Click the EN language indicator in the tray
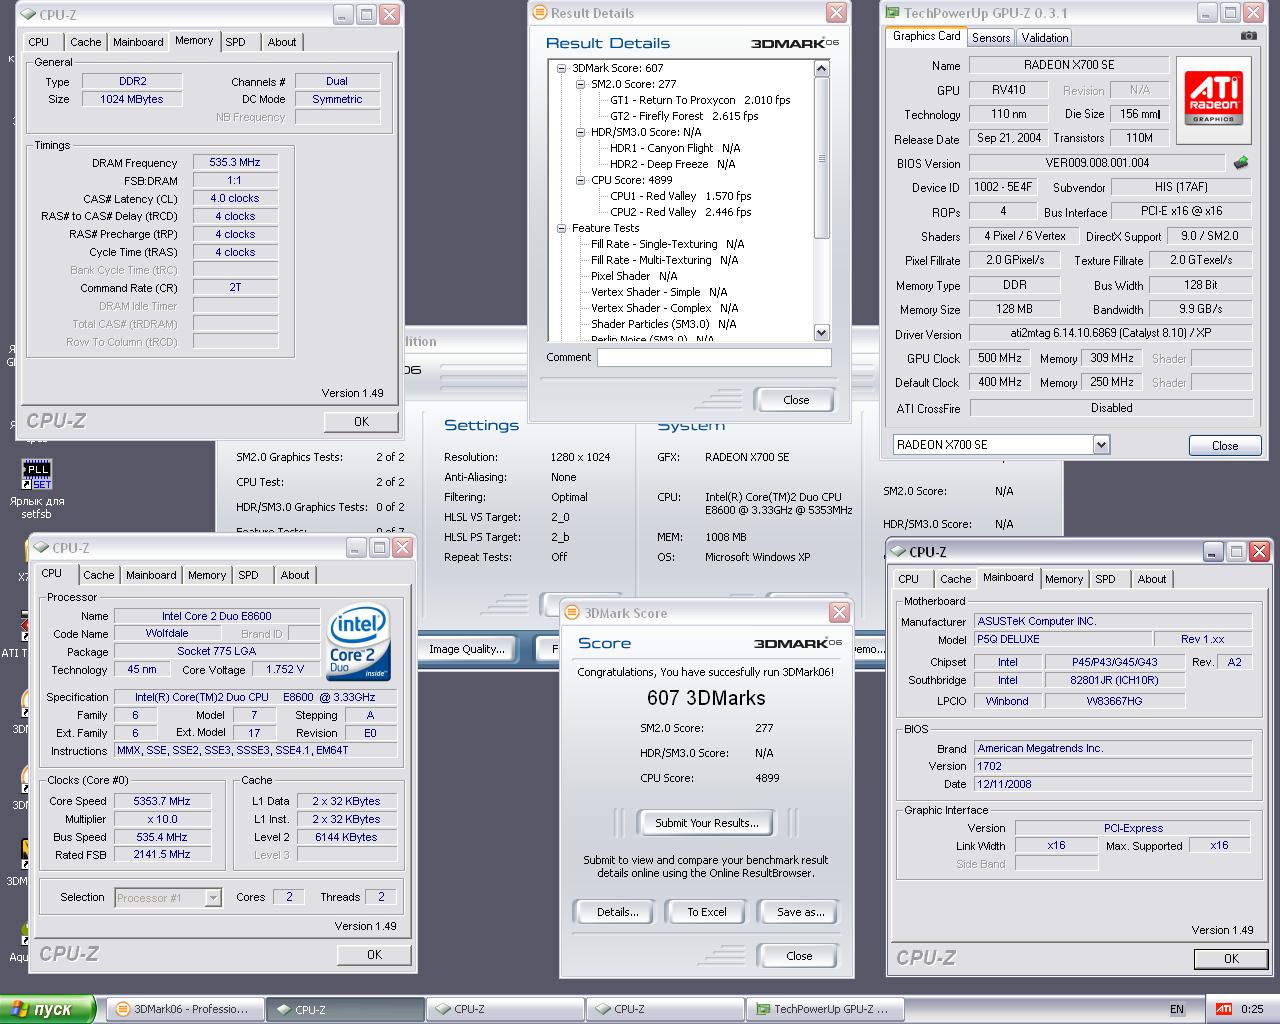This screenshot has height=1024, width=1280. point(1177,1009)
